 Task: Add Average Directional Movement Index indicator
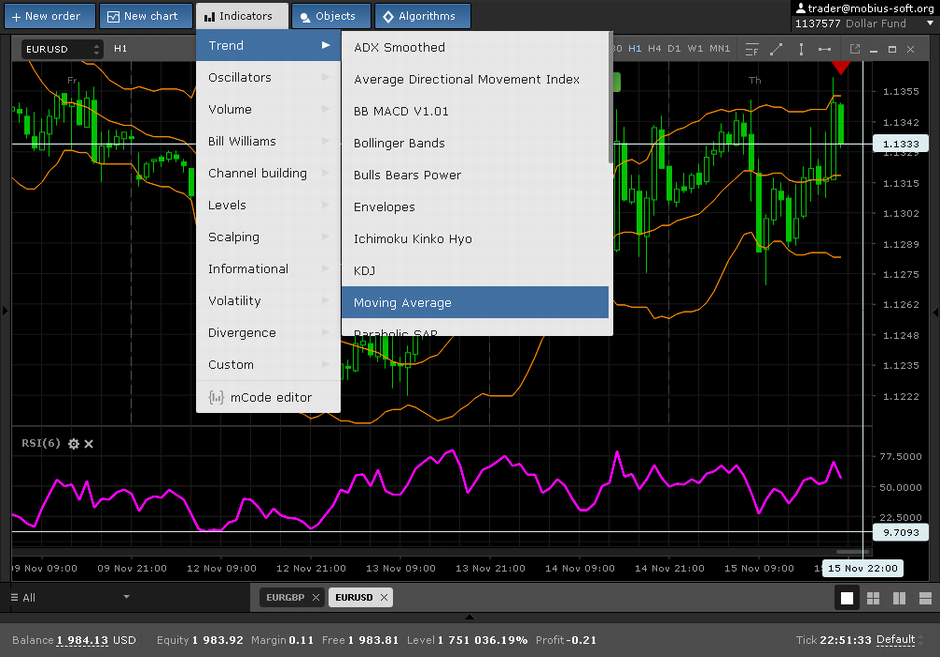tap(475, 79)
